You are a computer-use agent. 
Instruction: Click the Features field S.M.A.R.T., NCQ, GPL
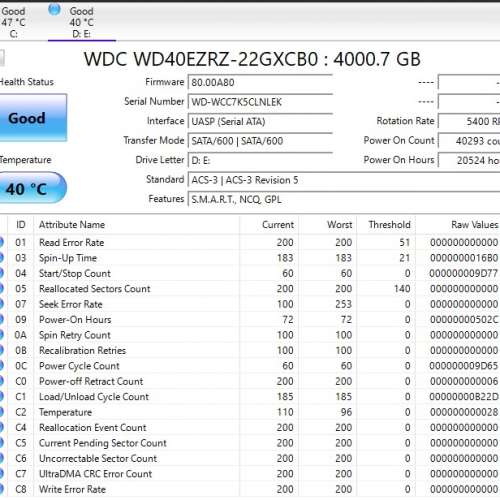coord(344,199)
